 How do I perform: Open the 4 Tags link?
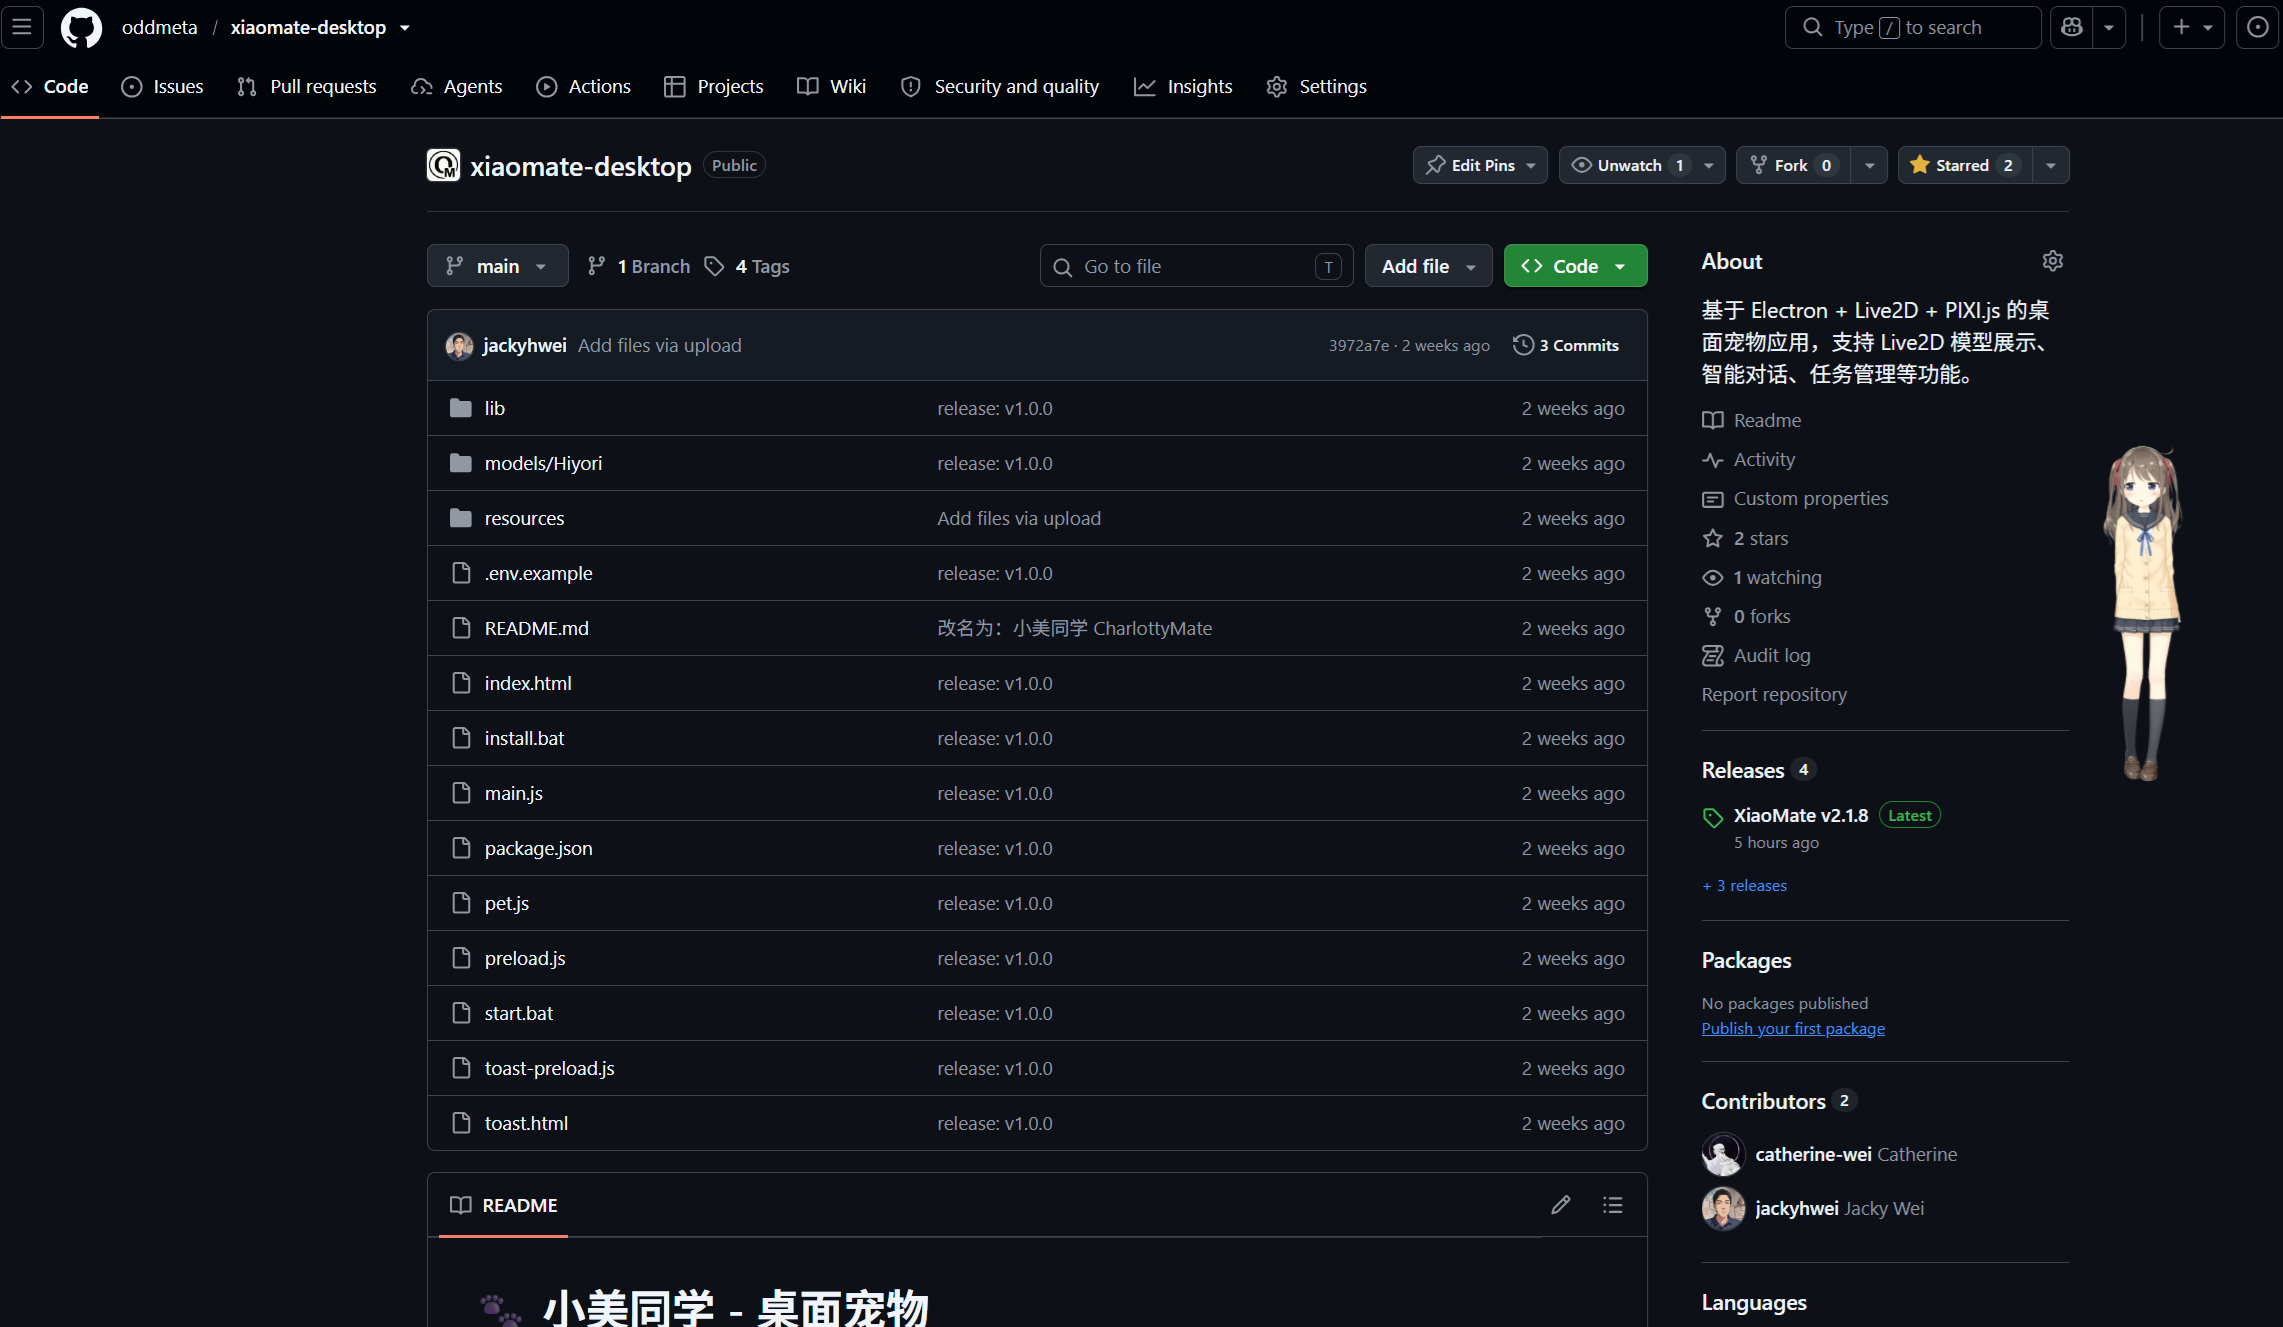pos(748,266)
